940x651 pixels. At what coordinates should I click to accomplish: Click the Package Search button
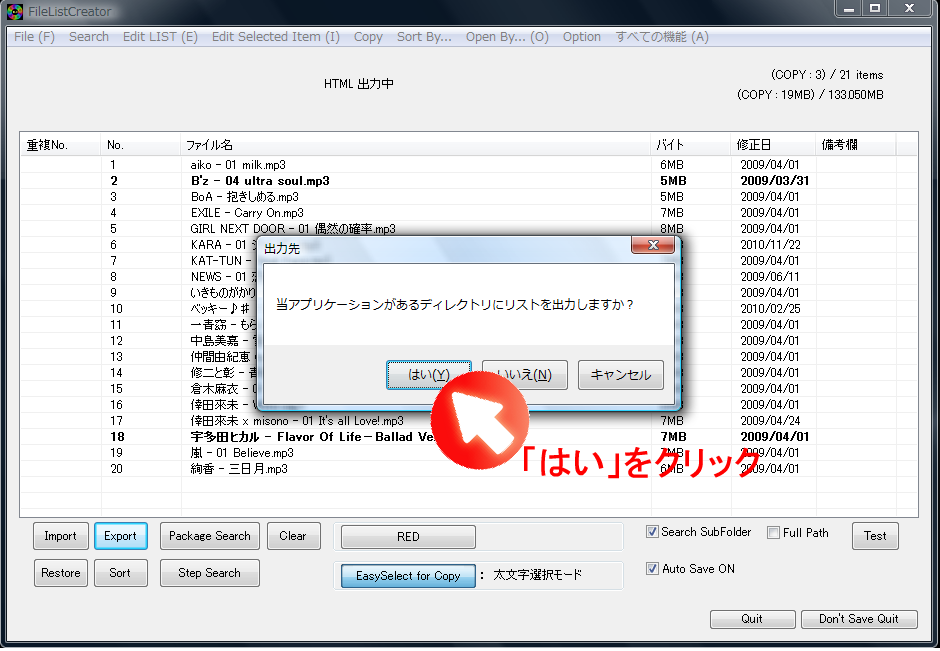pyautogui.click(x=209, y=536)
